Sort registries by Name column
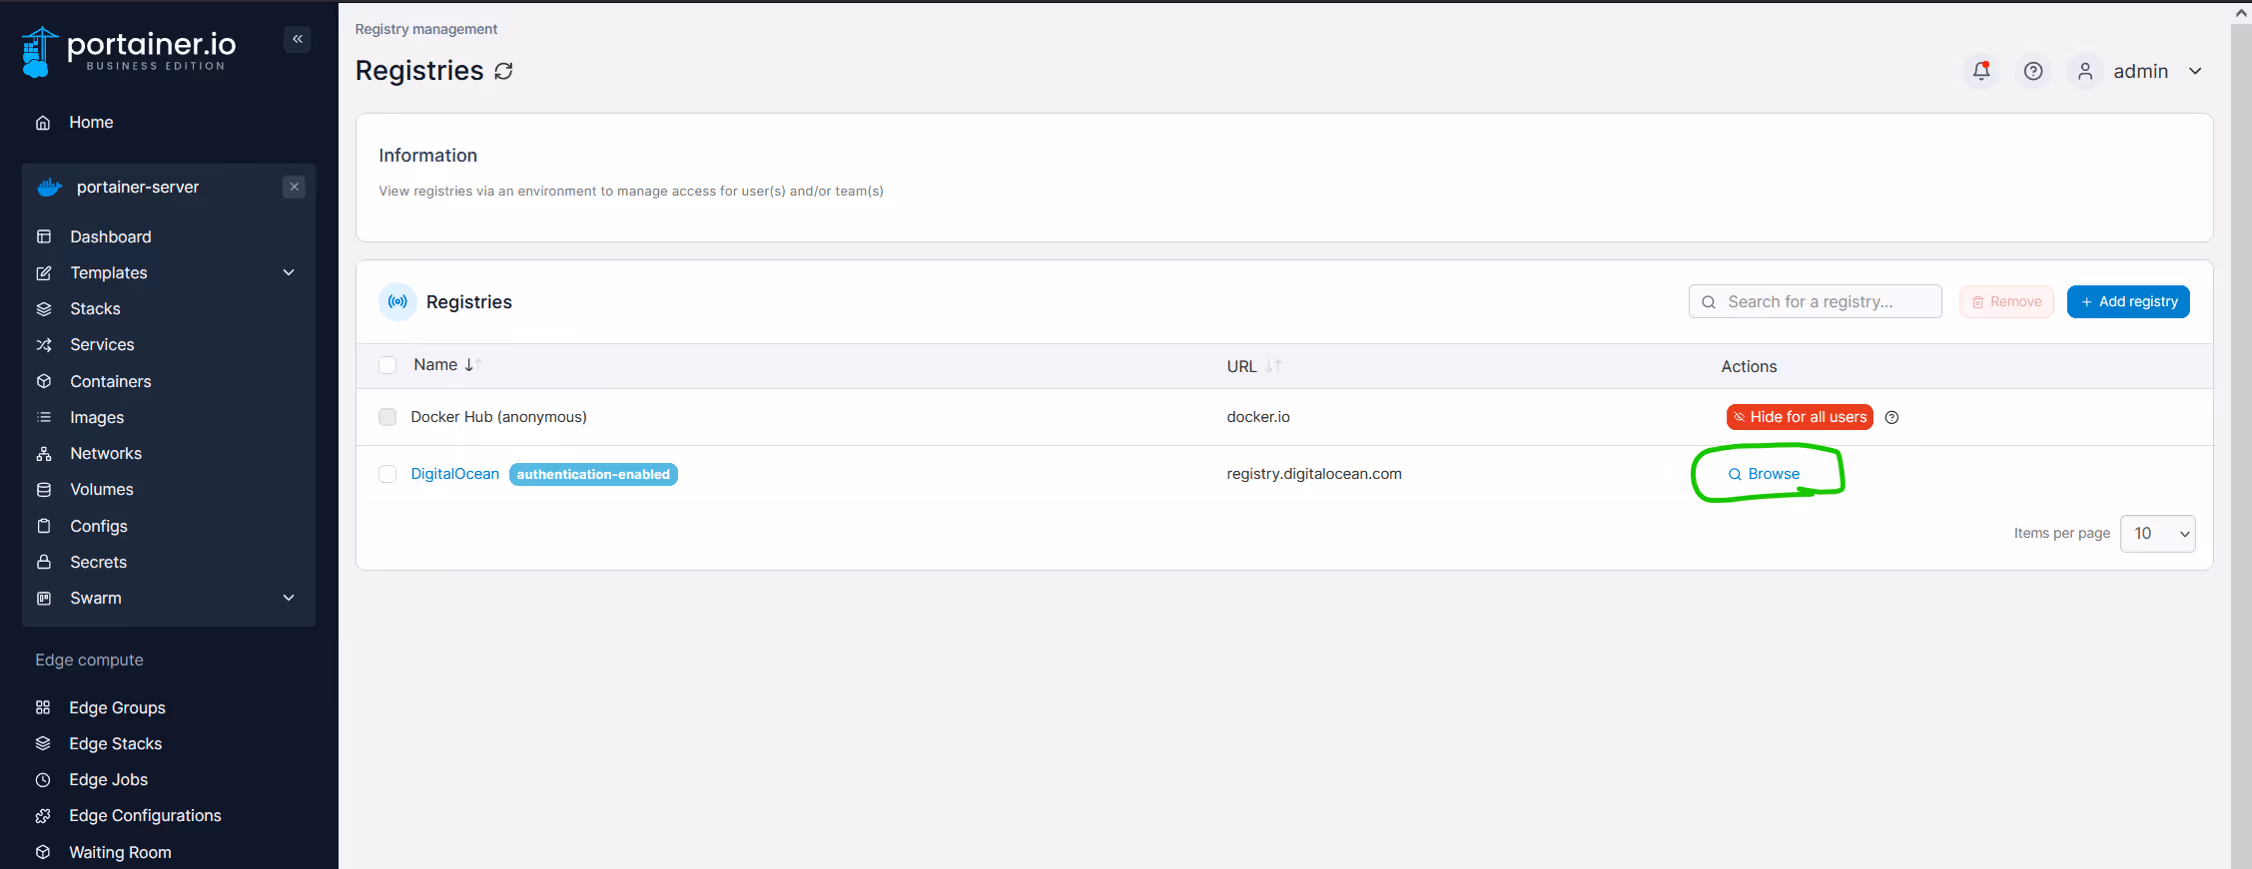The height and width of the screenshot is (869, 2252). coord(447,365)
